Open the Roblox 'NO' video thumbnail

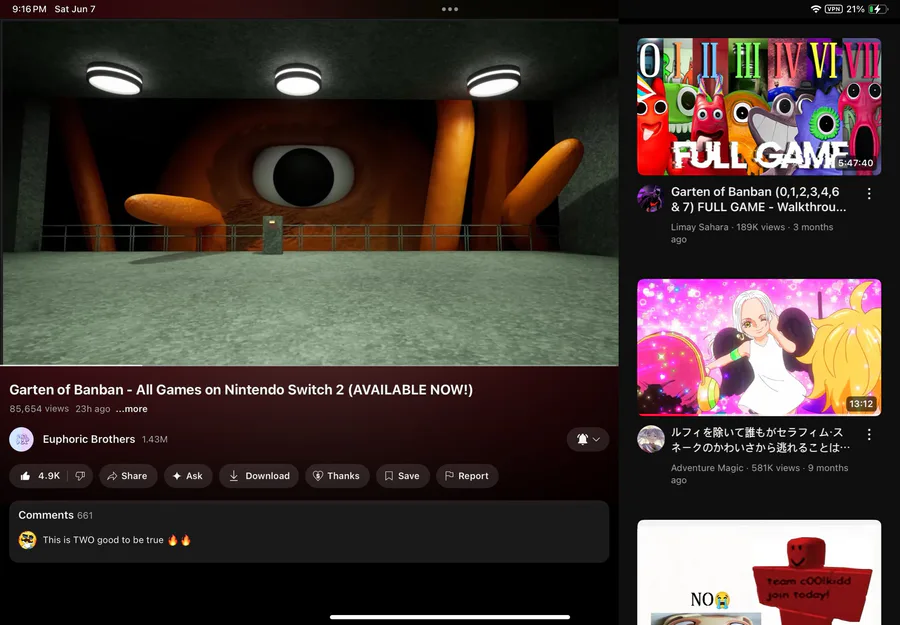tap(759, 572)
